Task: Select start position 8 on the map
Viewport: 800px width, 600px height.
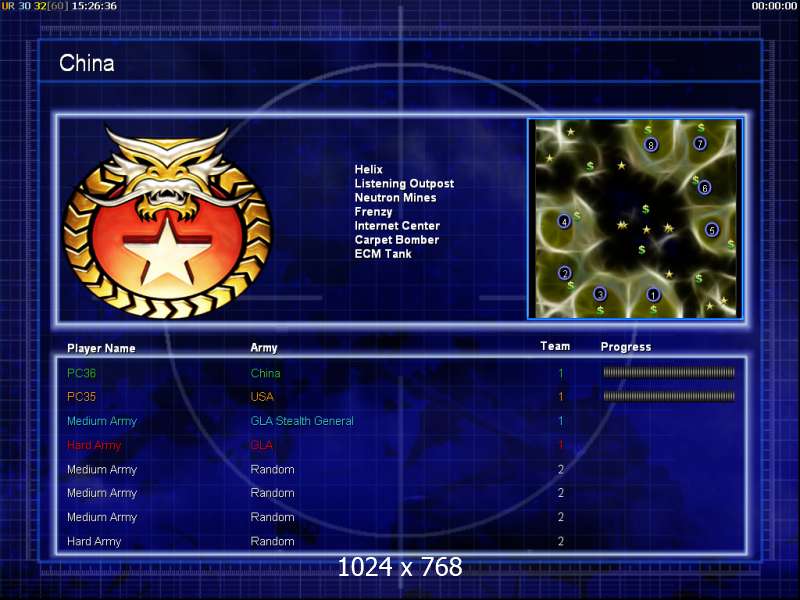Action: point(651,144)
